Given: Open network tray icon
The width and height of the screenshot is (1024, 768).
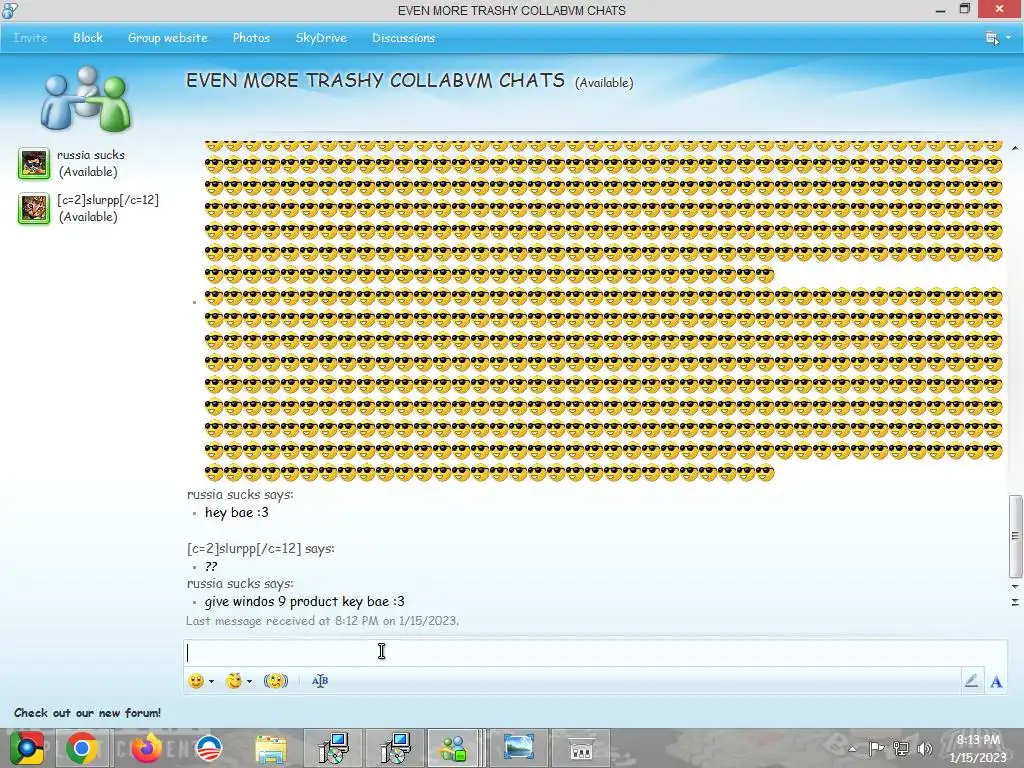Looking at the screenshot, I should point(901,748).
